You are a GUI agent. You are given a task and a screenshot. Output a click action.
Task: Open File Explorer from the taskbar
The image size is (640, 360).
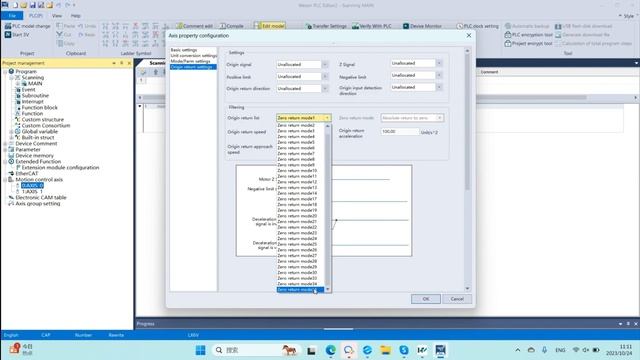[385, 350]
